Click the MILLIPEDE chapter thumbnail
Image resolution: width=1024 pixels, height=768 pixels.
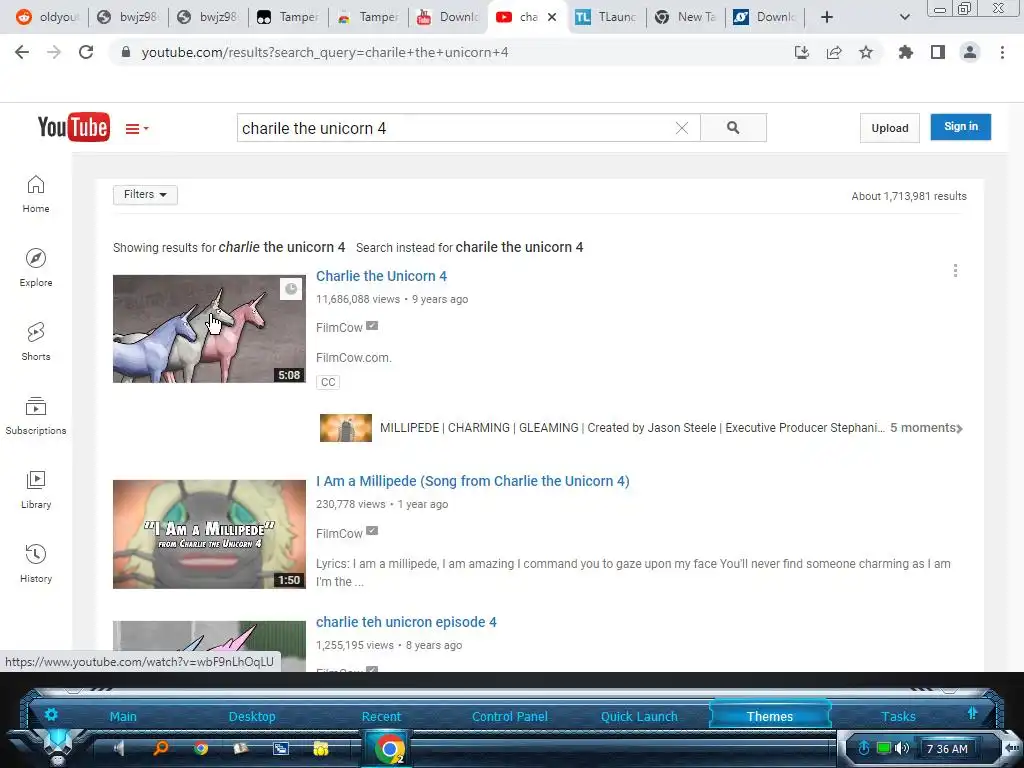coord(345,428)
